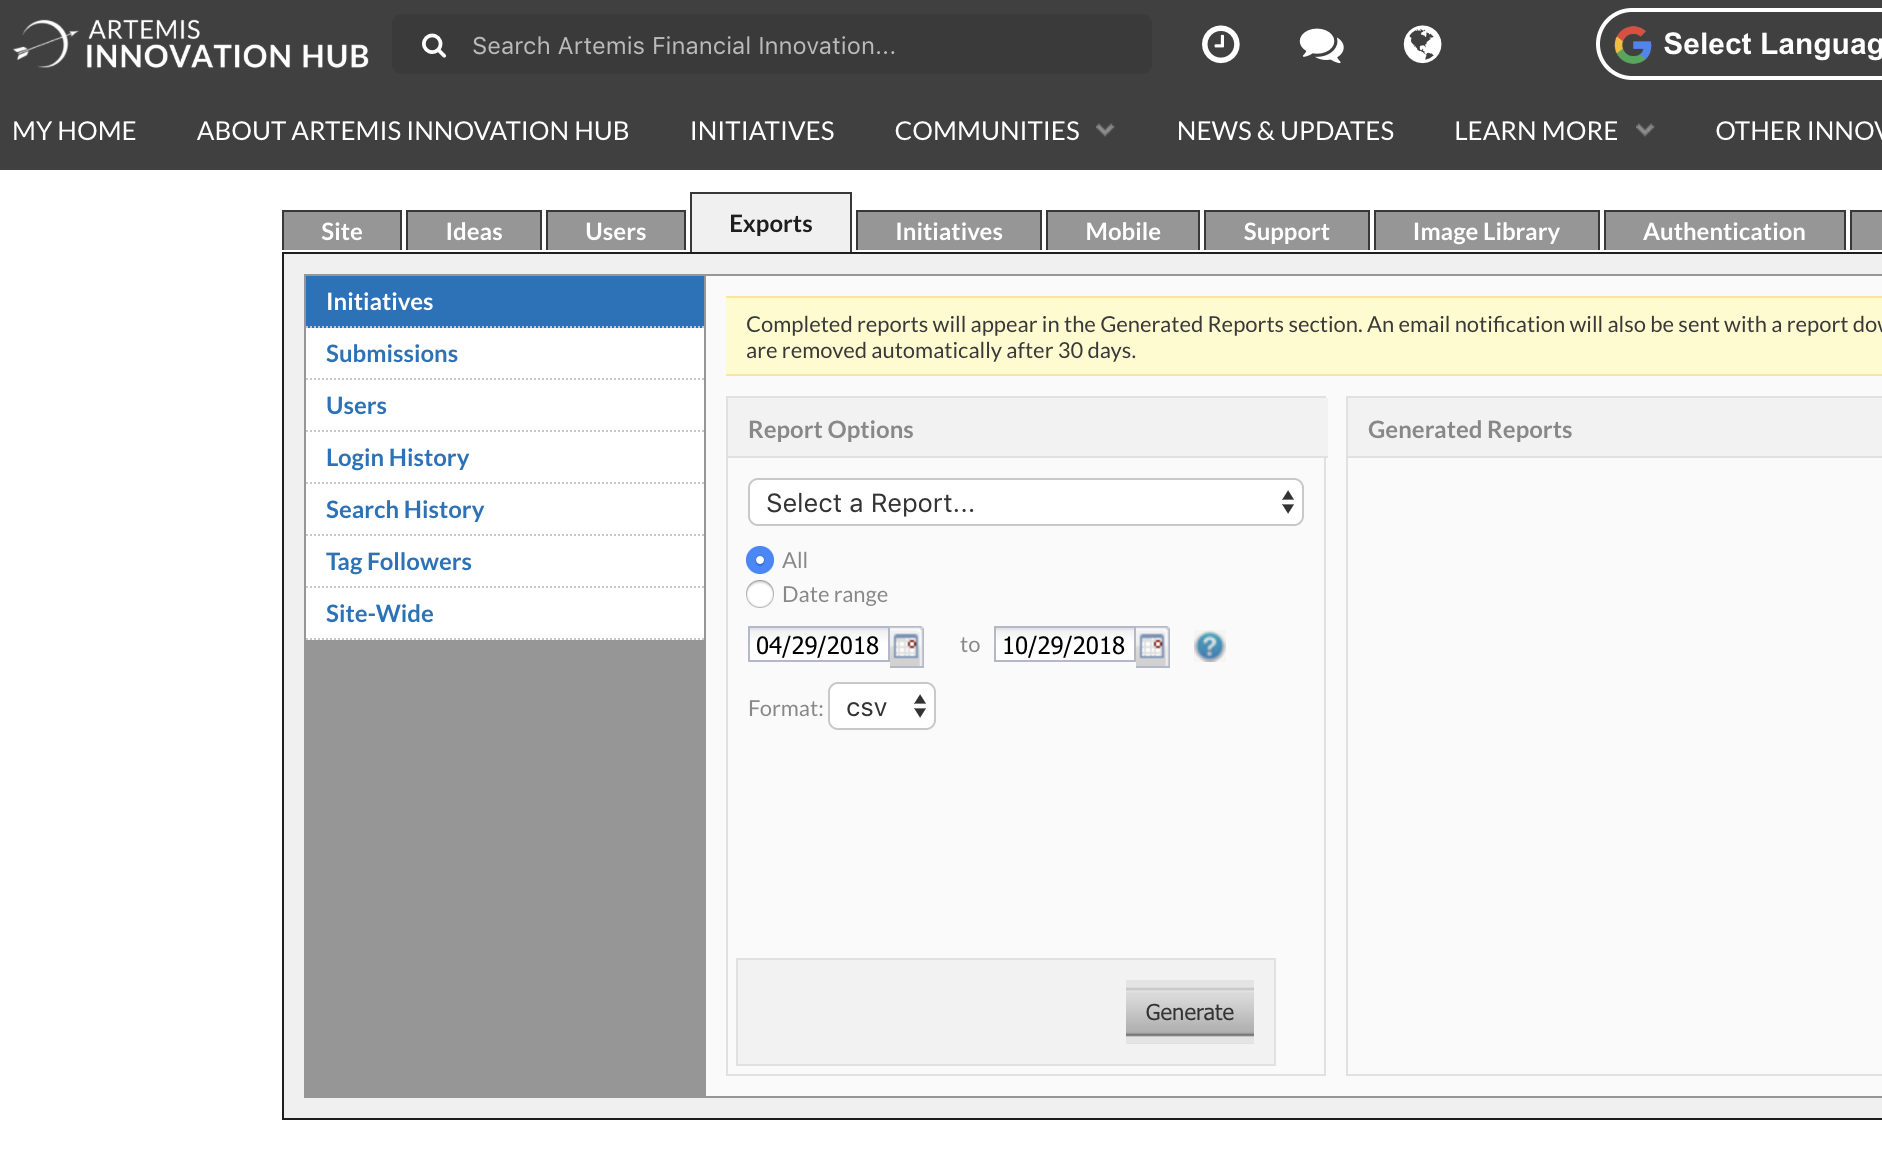Open the start date calendar picker
This screenshot has width=1882, height=1164.
point(906,646)
